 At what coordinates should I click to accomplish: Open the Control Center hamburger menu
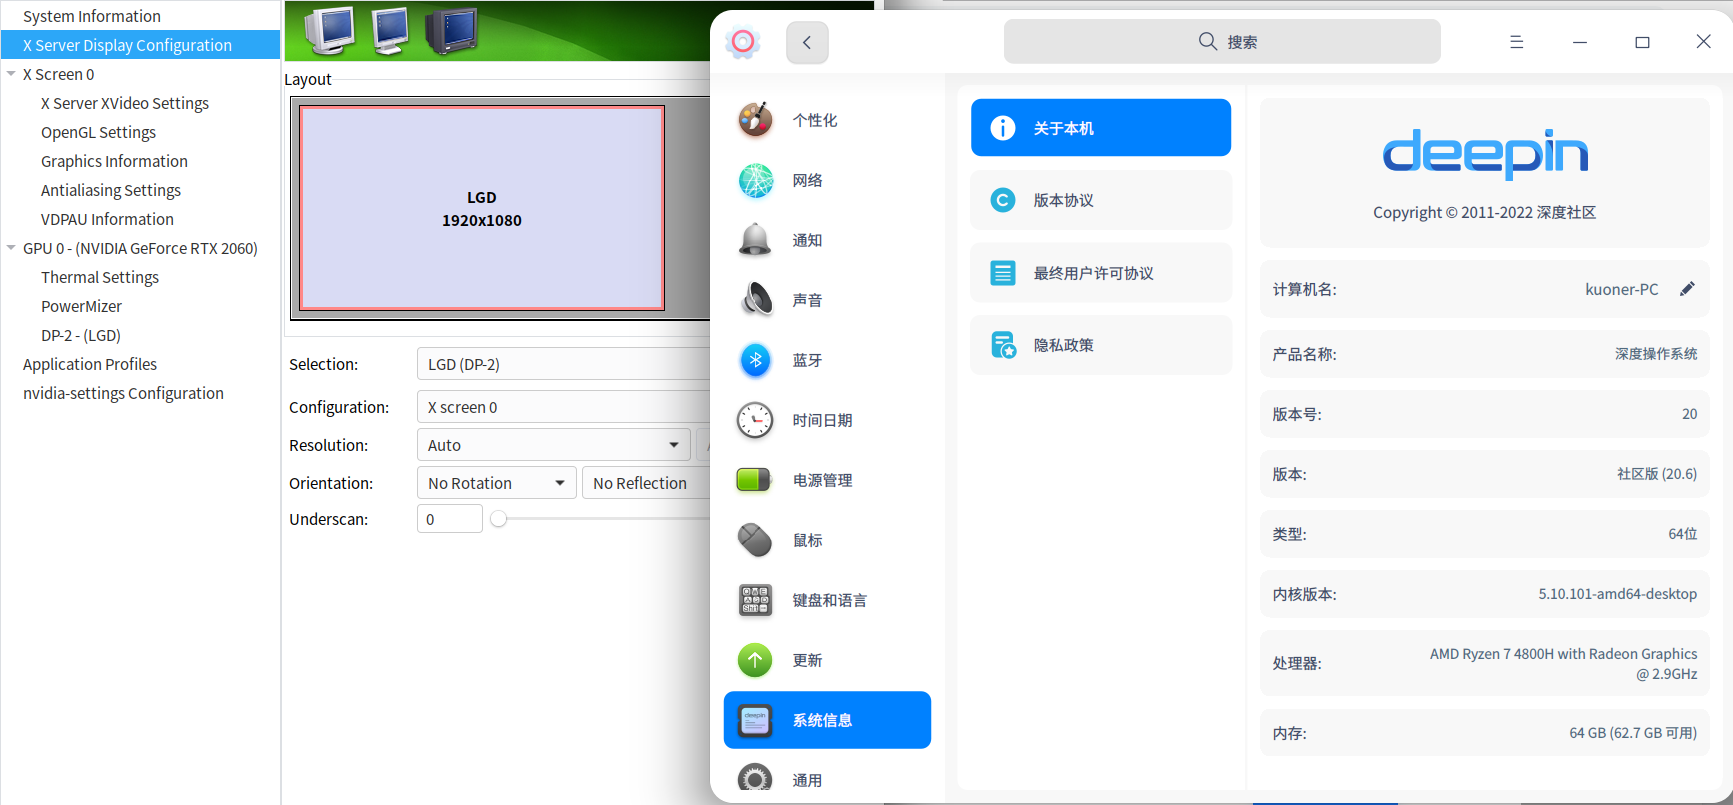tap(1517, 42)
